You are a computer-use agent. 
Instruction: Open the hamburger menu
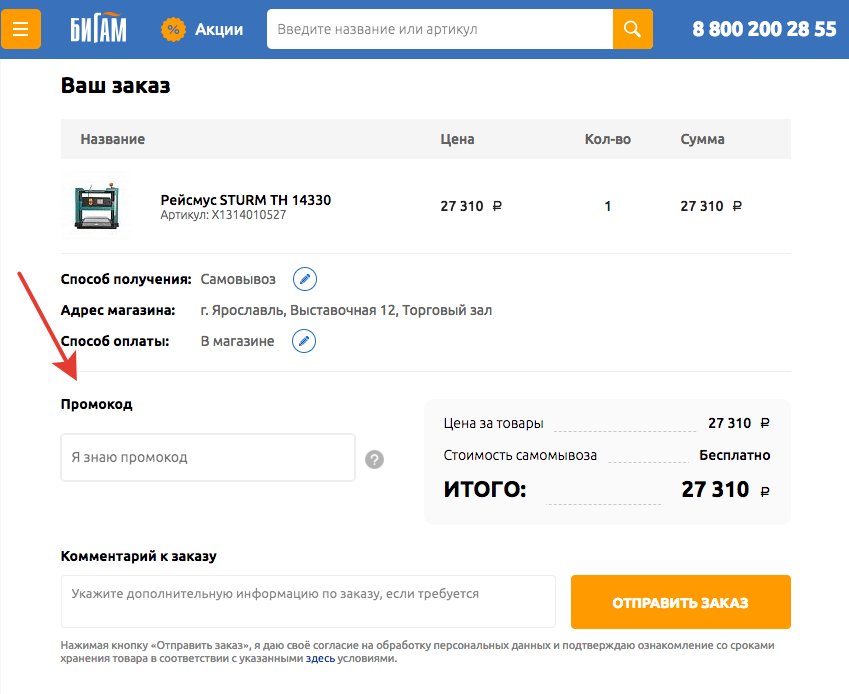click(21, 29)
